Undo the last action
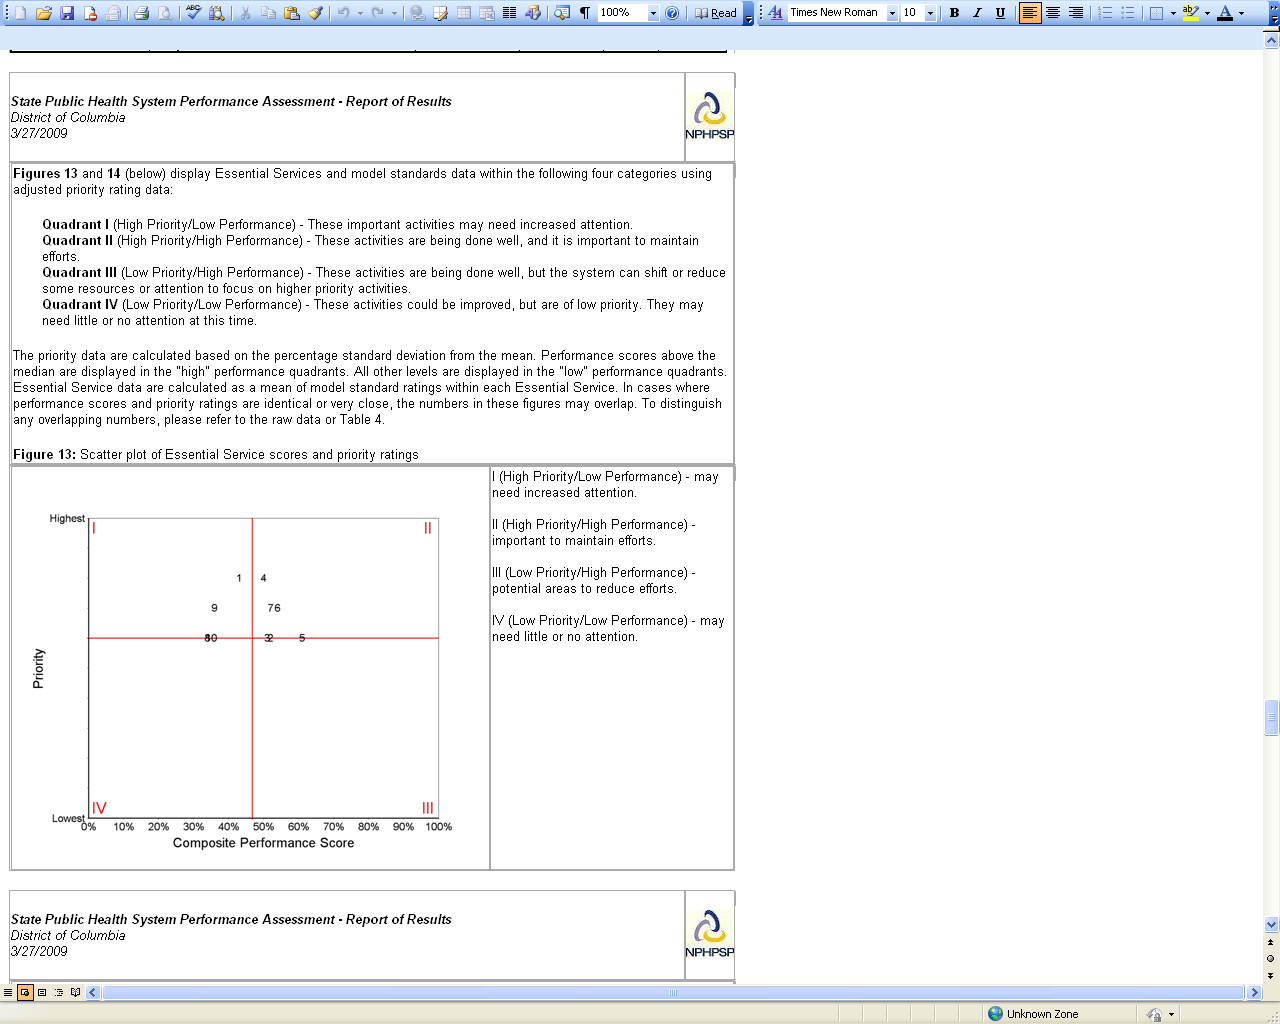Viewport: 1280px width, 1024px height. [343, 13]
